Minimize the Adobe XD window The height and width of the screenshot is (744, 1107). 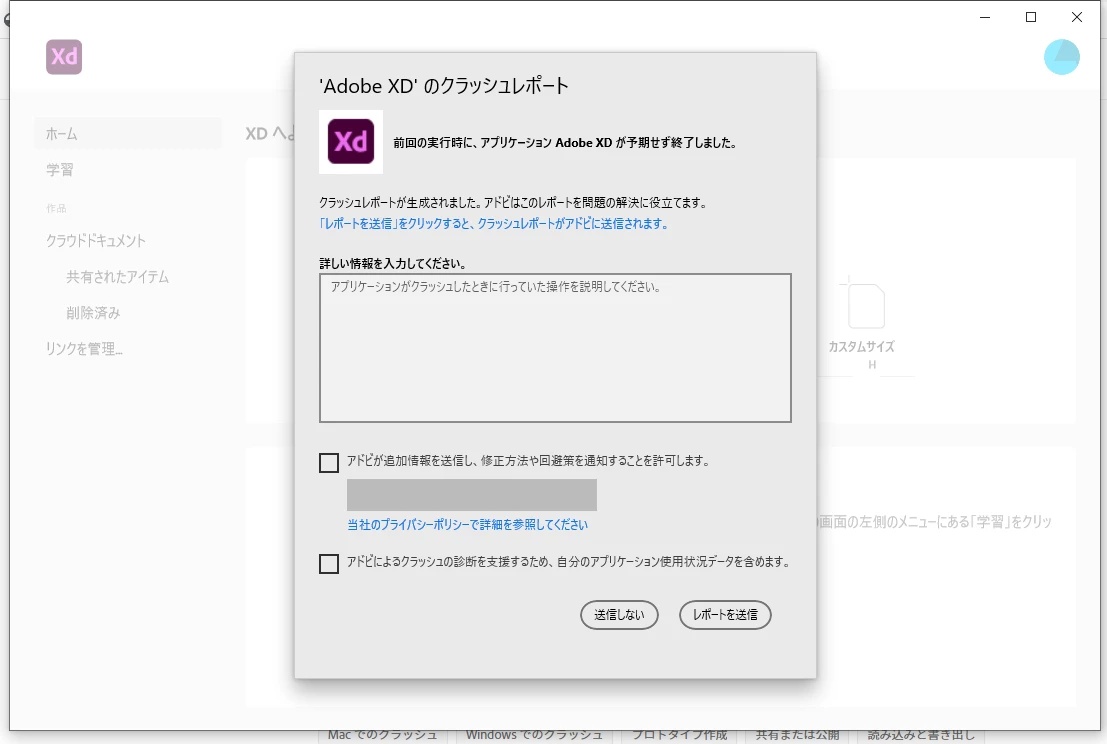tap(985, 17)
